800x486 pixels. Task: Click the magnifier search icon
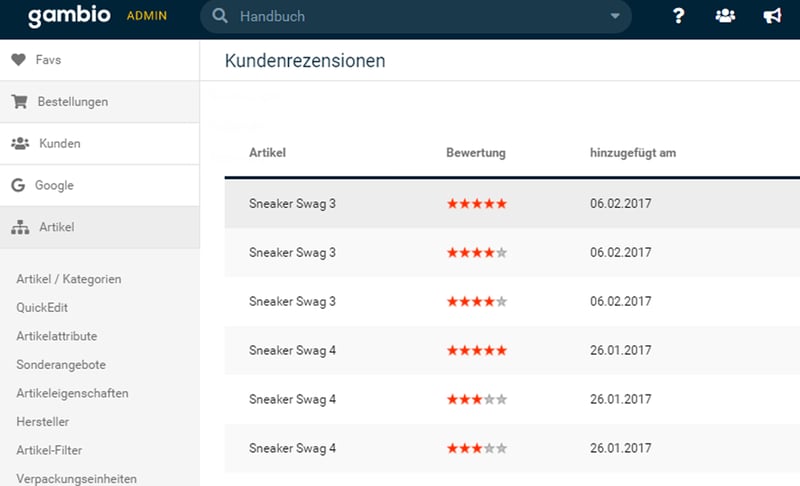pyautogui.click(x=219, y=17)
